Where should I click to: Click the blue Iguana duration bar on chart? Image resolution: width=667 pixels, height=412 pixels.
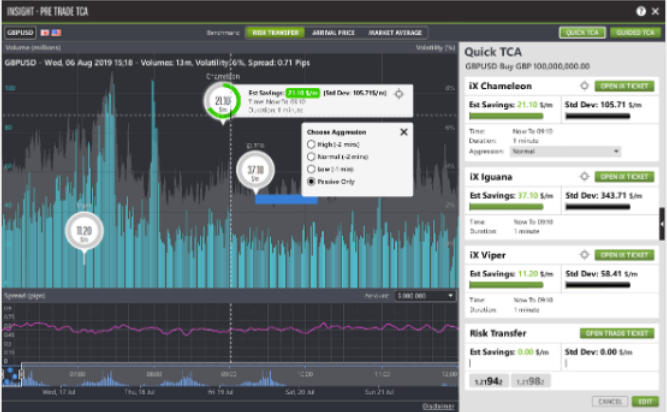pos(286,199)
